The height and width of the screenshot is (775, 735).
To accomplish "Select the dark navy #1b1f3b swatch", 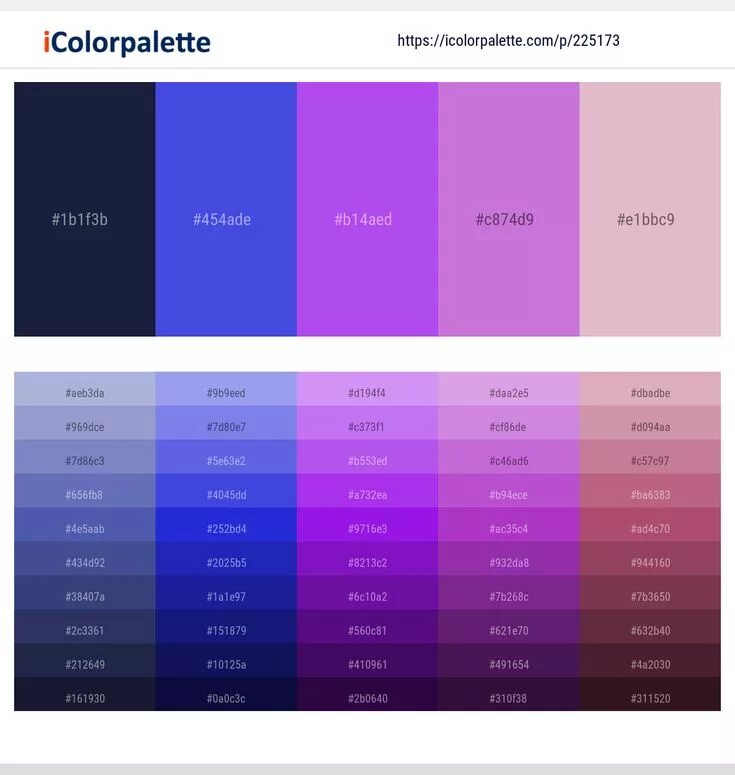I will click(85, 209).
